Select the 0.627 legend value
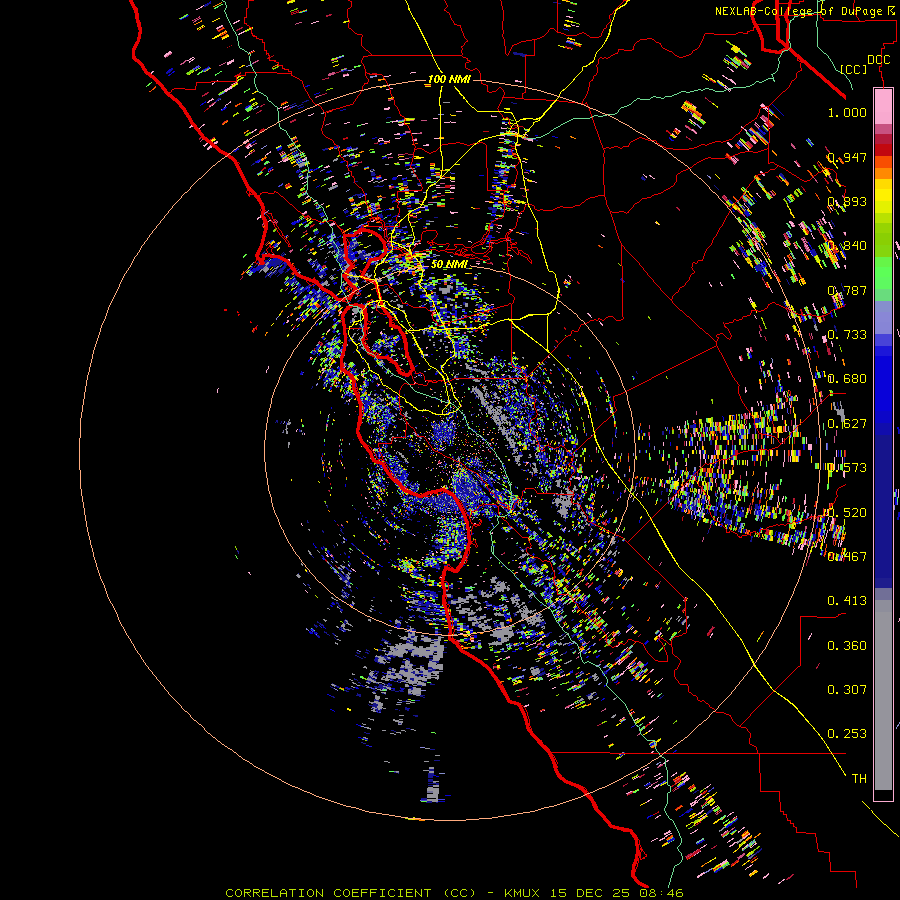 click(x=847, y=424)
